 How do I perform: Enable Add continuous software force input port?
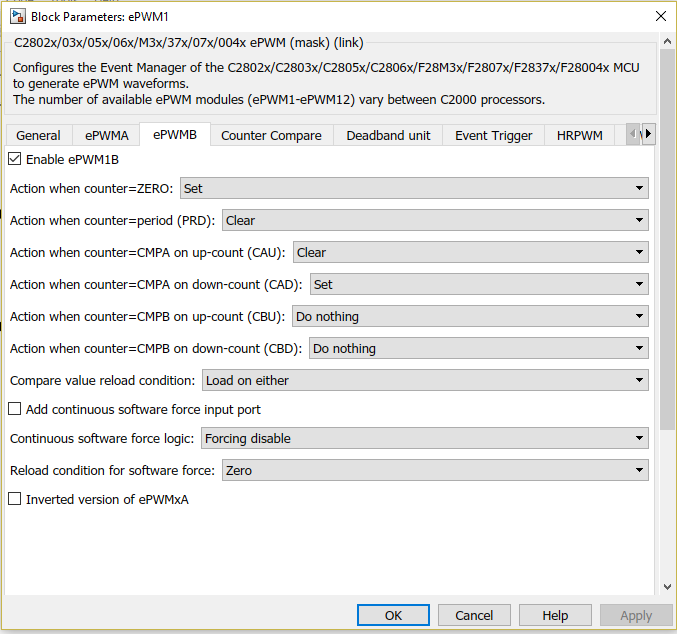tap(15, 409)
